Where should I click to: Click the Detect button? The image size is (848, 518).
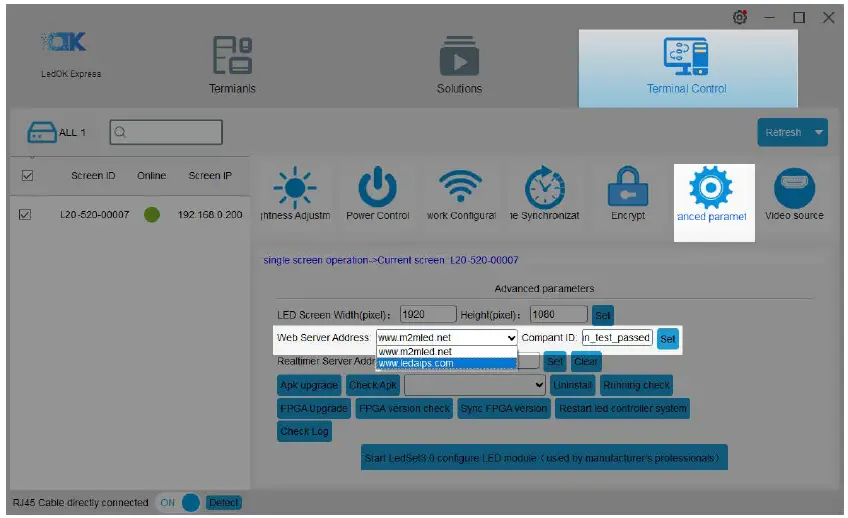(223, 503)
